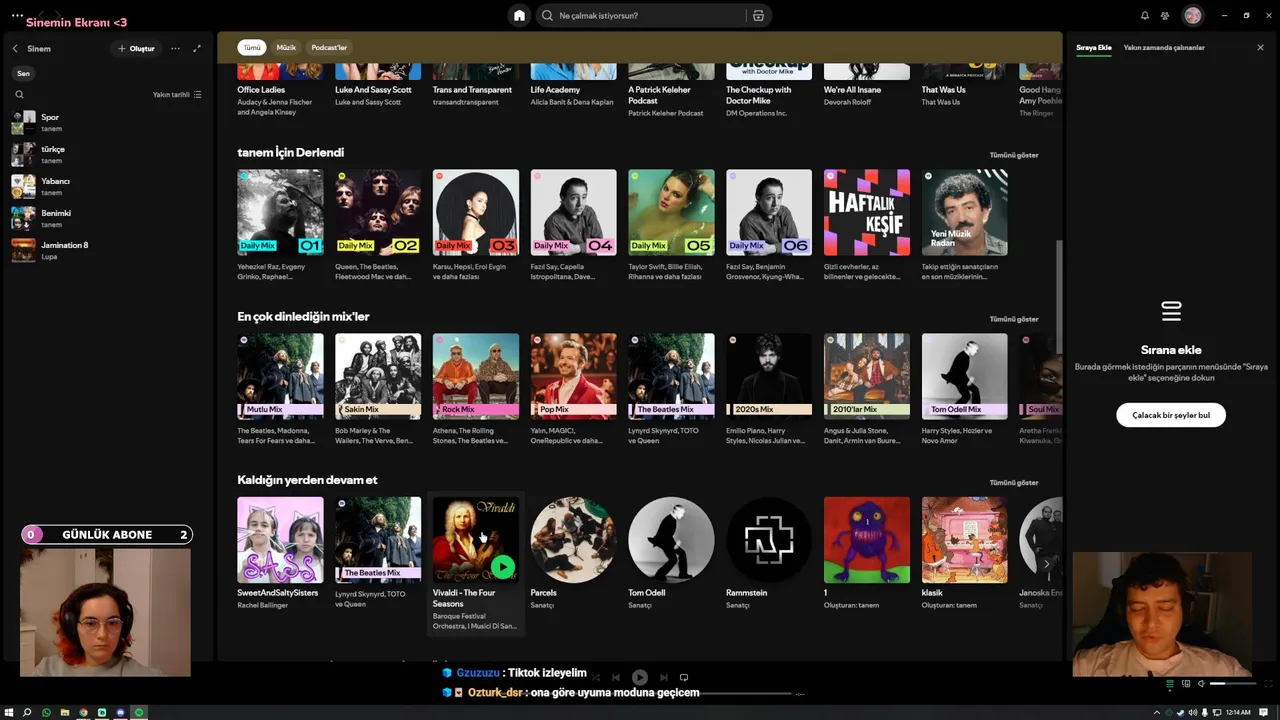1280x720 pixels.
Task: Click the search magnifier in top bar
Action: pyautogui.click(x=547, y=15)
